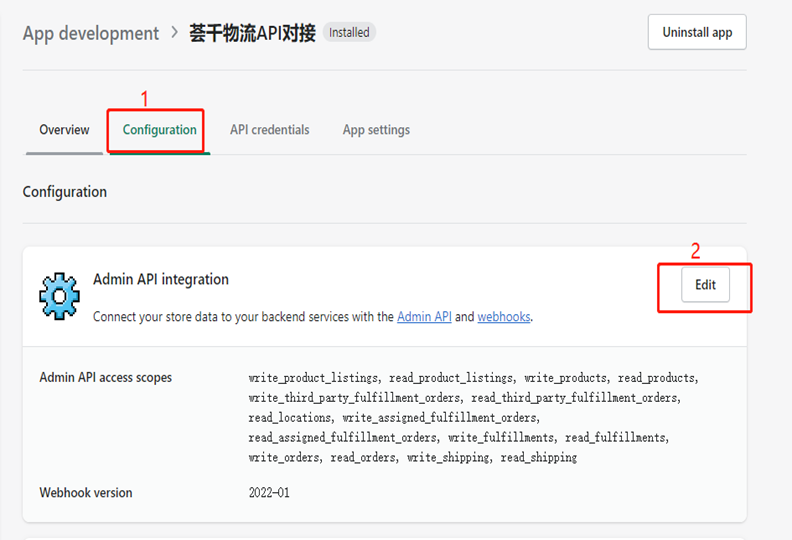The width and height of the screenshot is (792, 540).
Task: Go back to App development breadcrumb
Action: coord(91,33)
